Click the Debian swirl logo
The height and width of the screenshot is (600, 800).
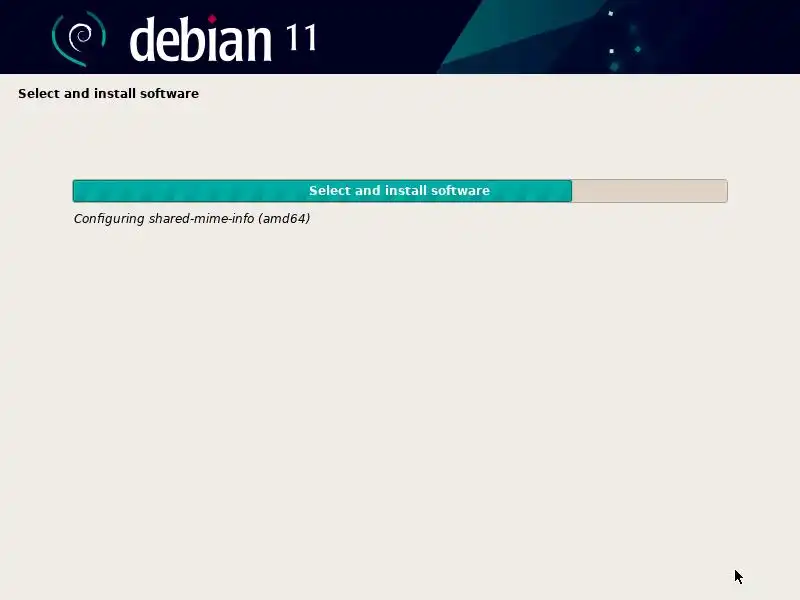79,38
